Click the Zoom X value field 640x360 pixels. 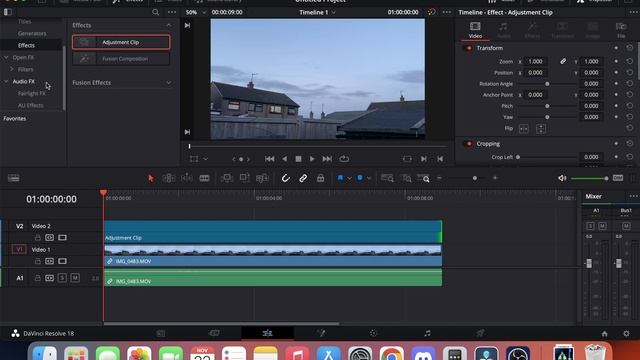(536, 62)
